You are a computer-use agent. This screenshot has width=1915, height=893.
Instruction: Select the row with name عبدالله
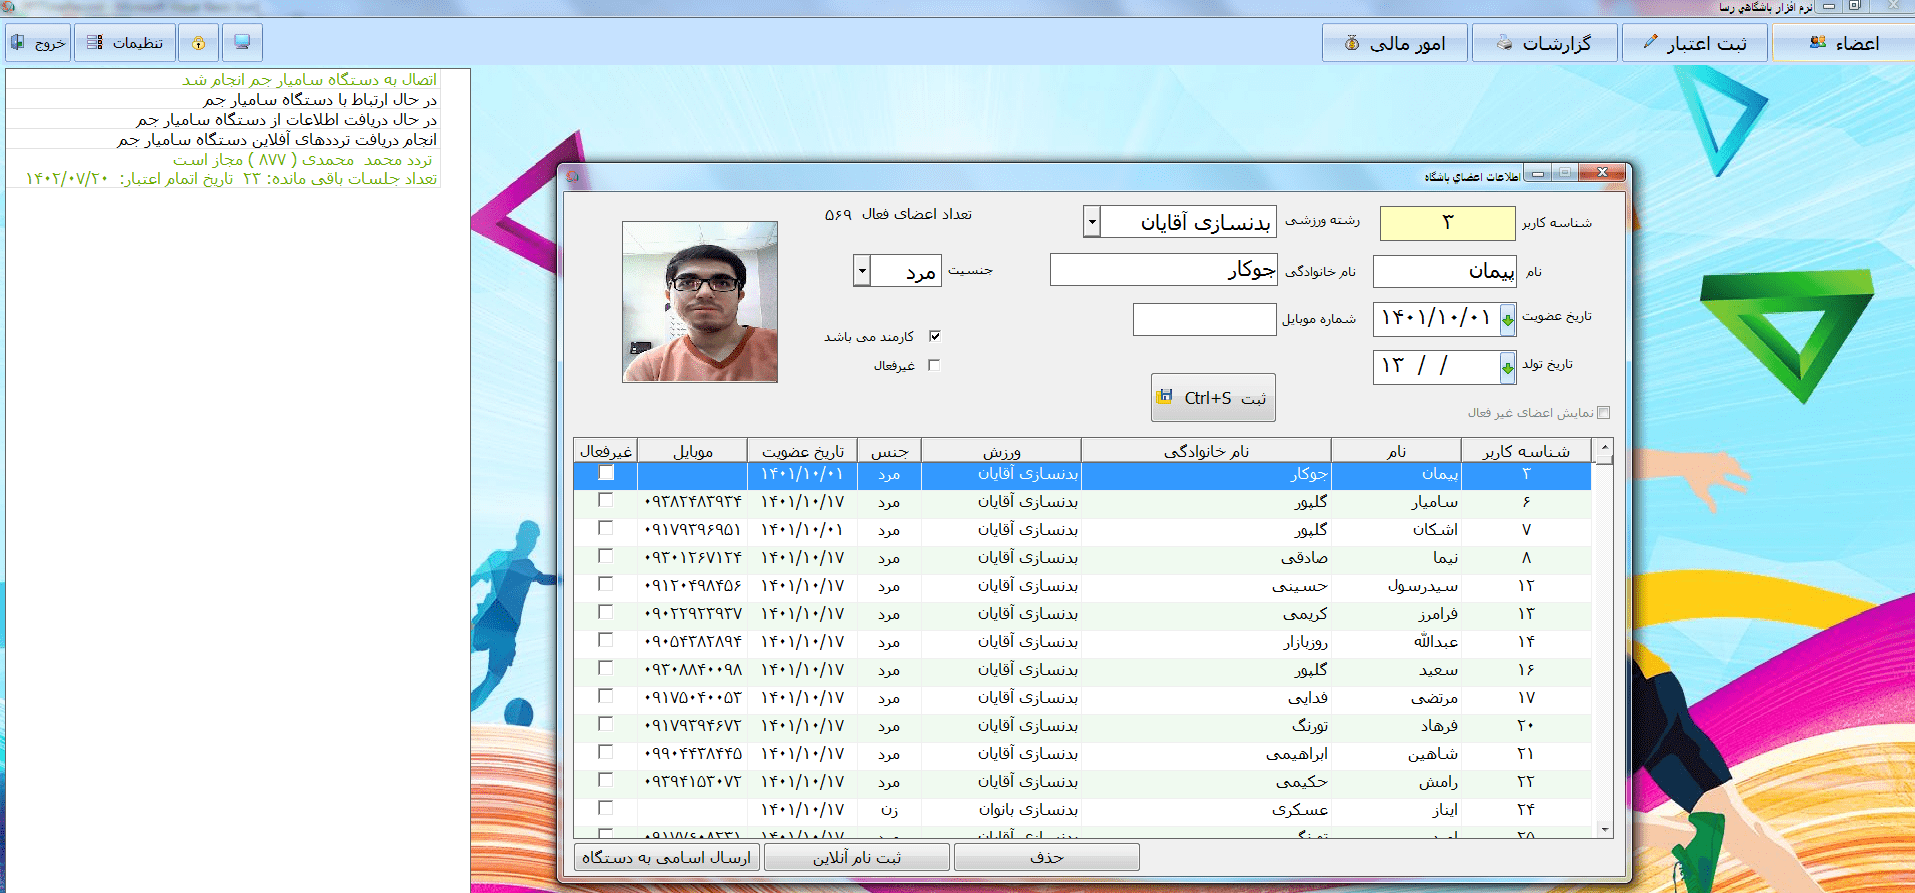point(1083,641)
